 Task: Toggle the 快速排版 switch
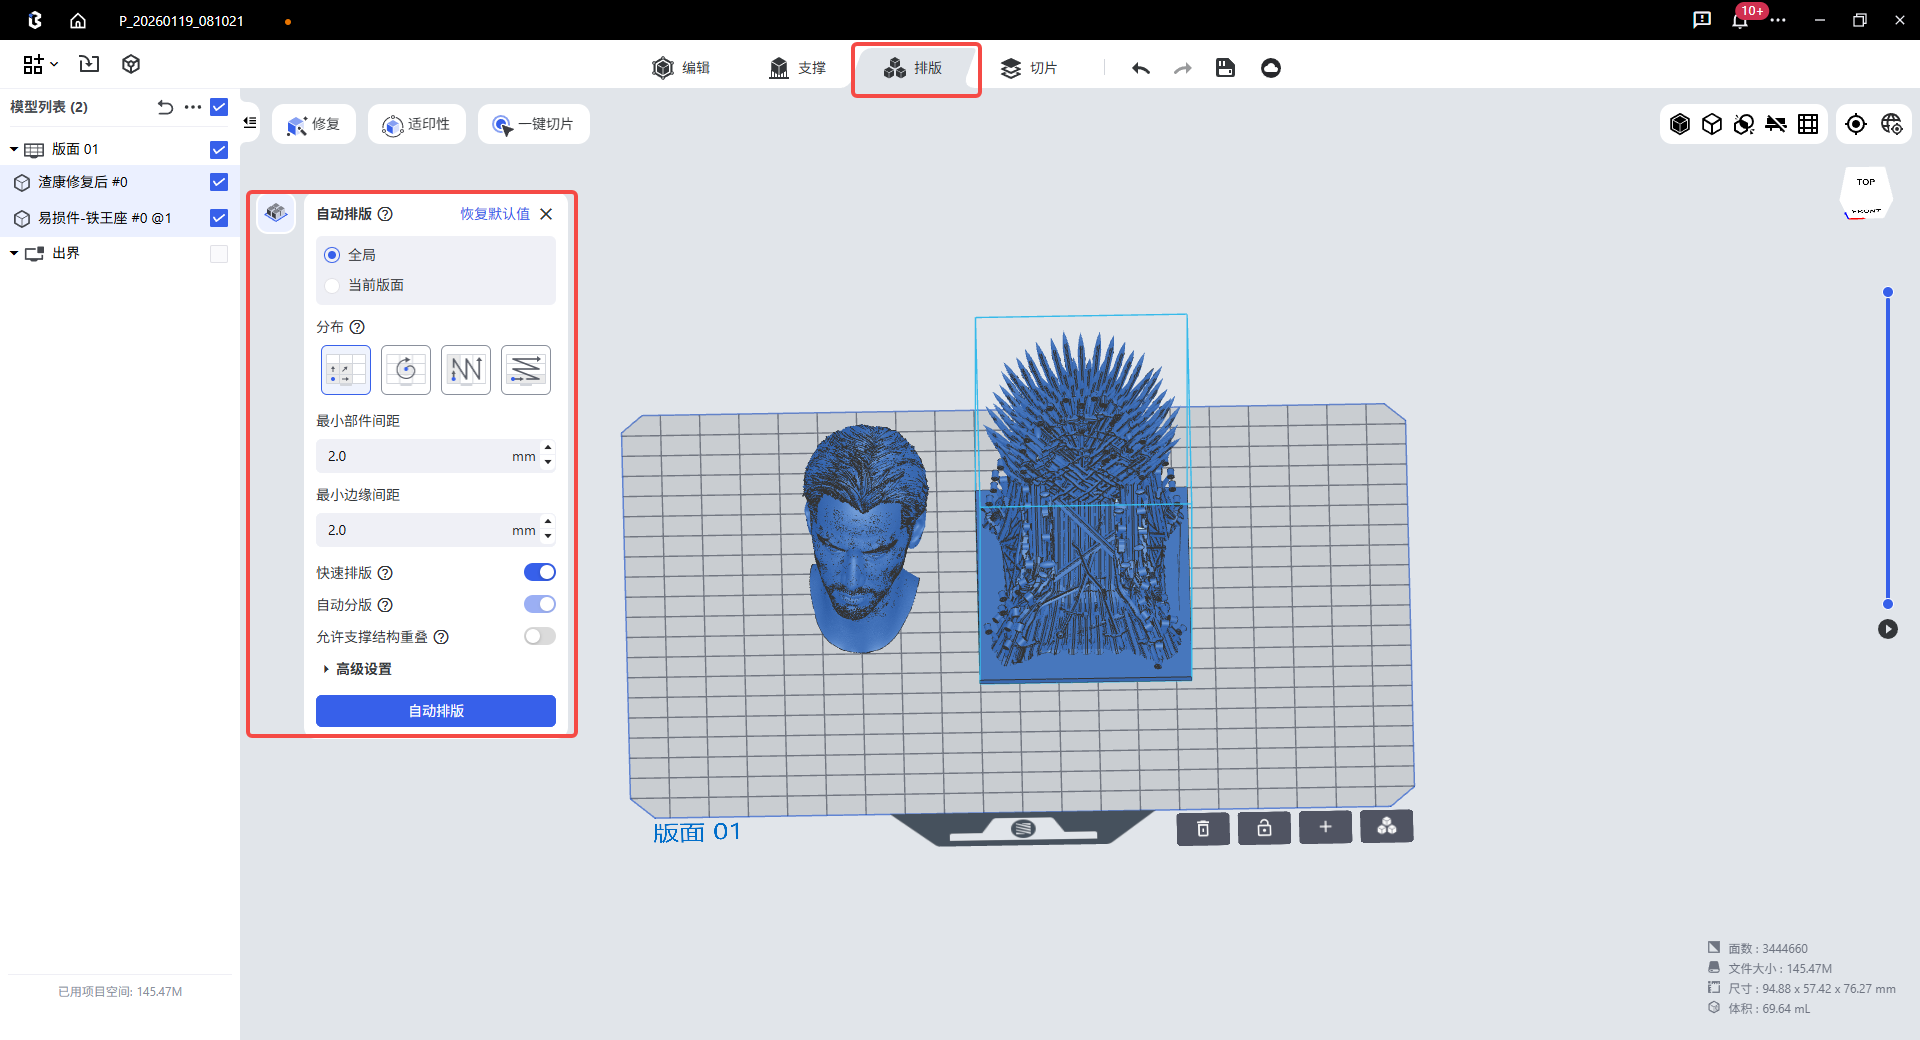[x=540, y=572]
